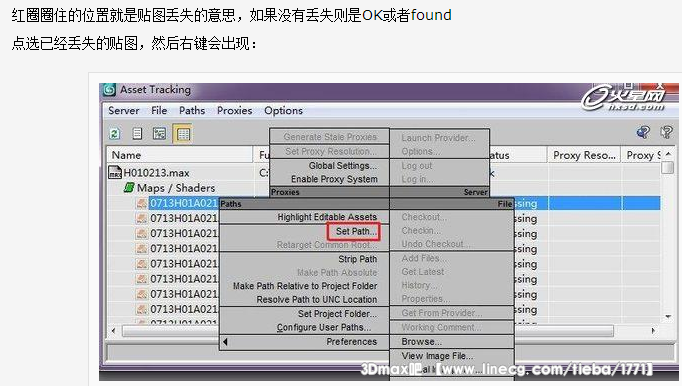The width and height of the screenshot is (682, 386).
Task: Click the horizontal scrollbar thumb
Action: [368, 331]
